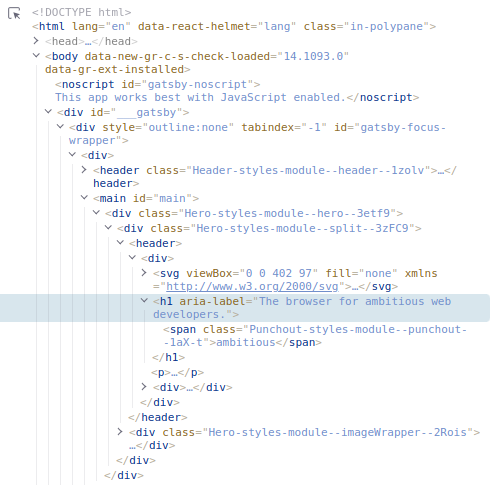Viewport: 492px width, 485px height.
Task: Select the collapsed p element
Action: pyautogui.click(x=177, y=373)
